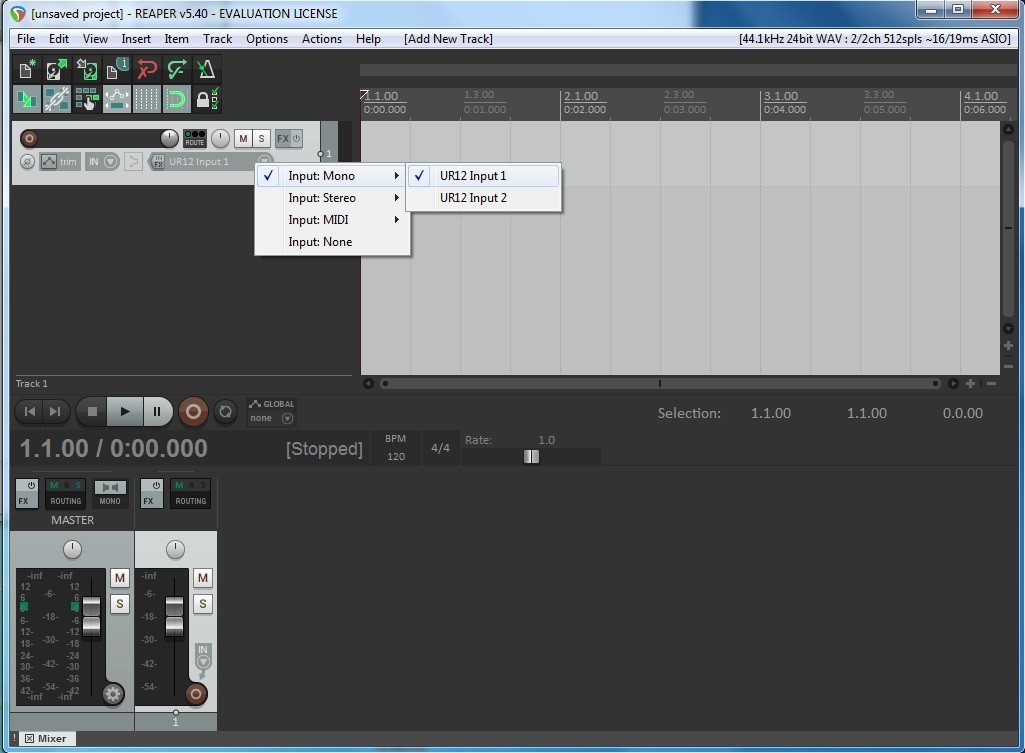
Task: Go to project start in transport
Action: pyautogui.click(x=29, y=412)
